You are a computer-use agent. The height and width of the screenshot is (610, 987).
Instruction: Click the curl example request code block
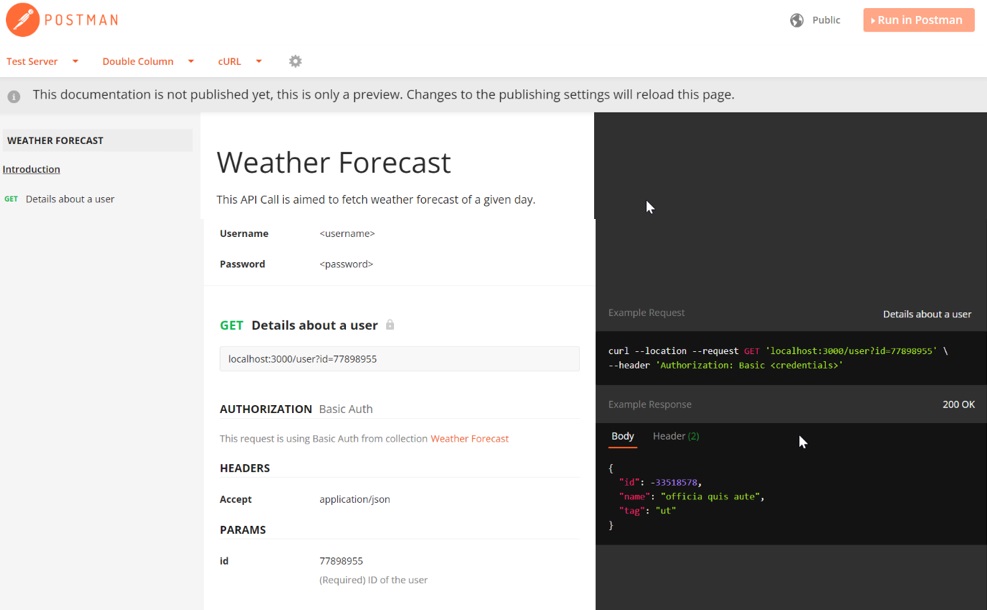(791, 358)
